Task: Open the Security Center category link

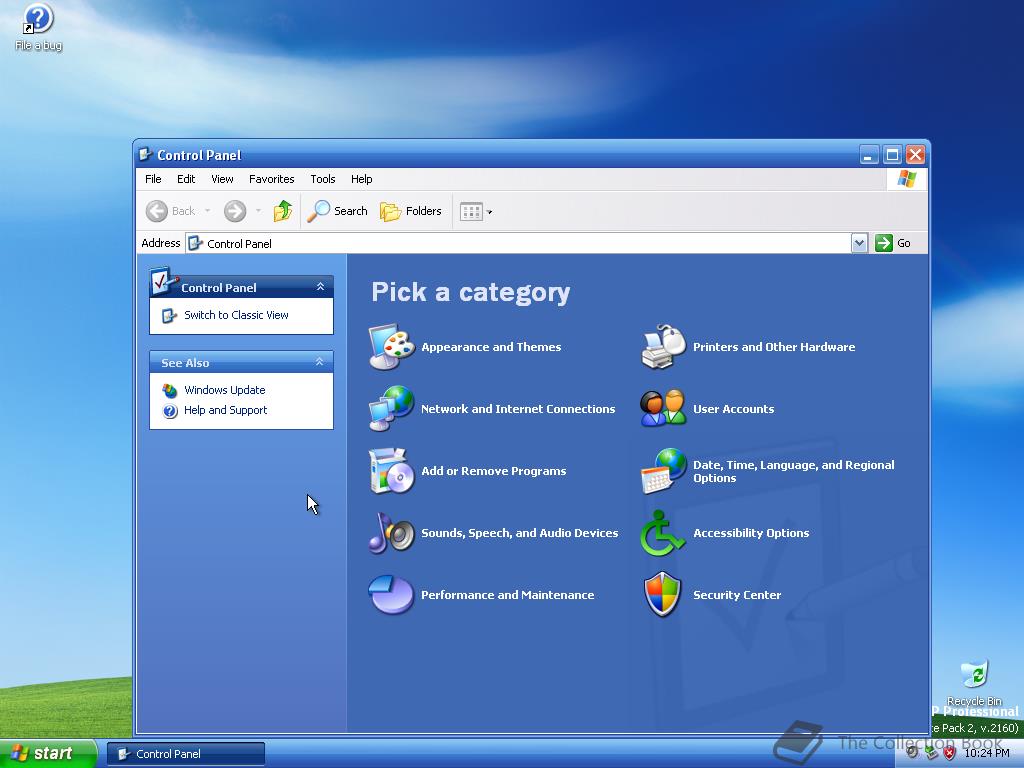Action: coord(737,595)
